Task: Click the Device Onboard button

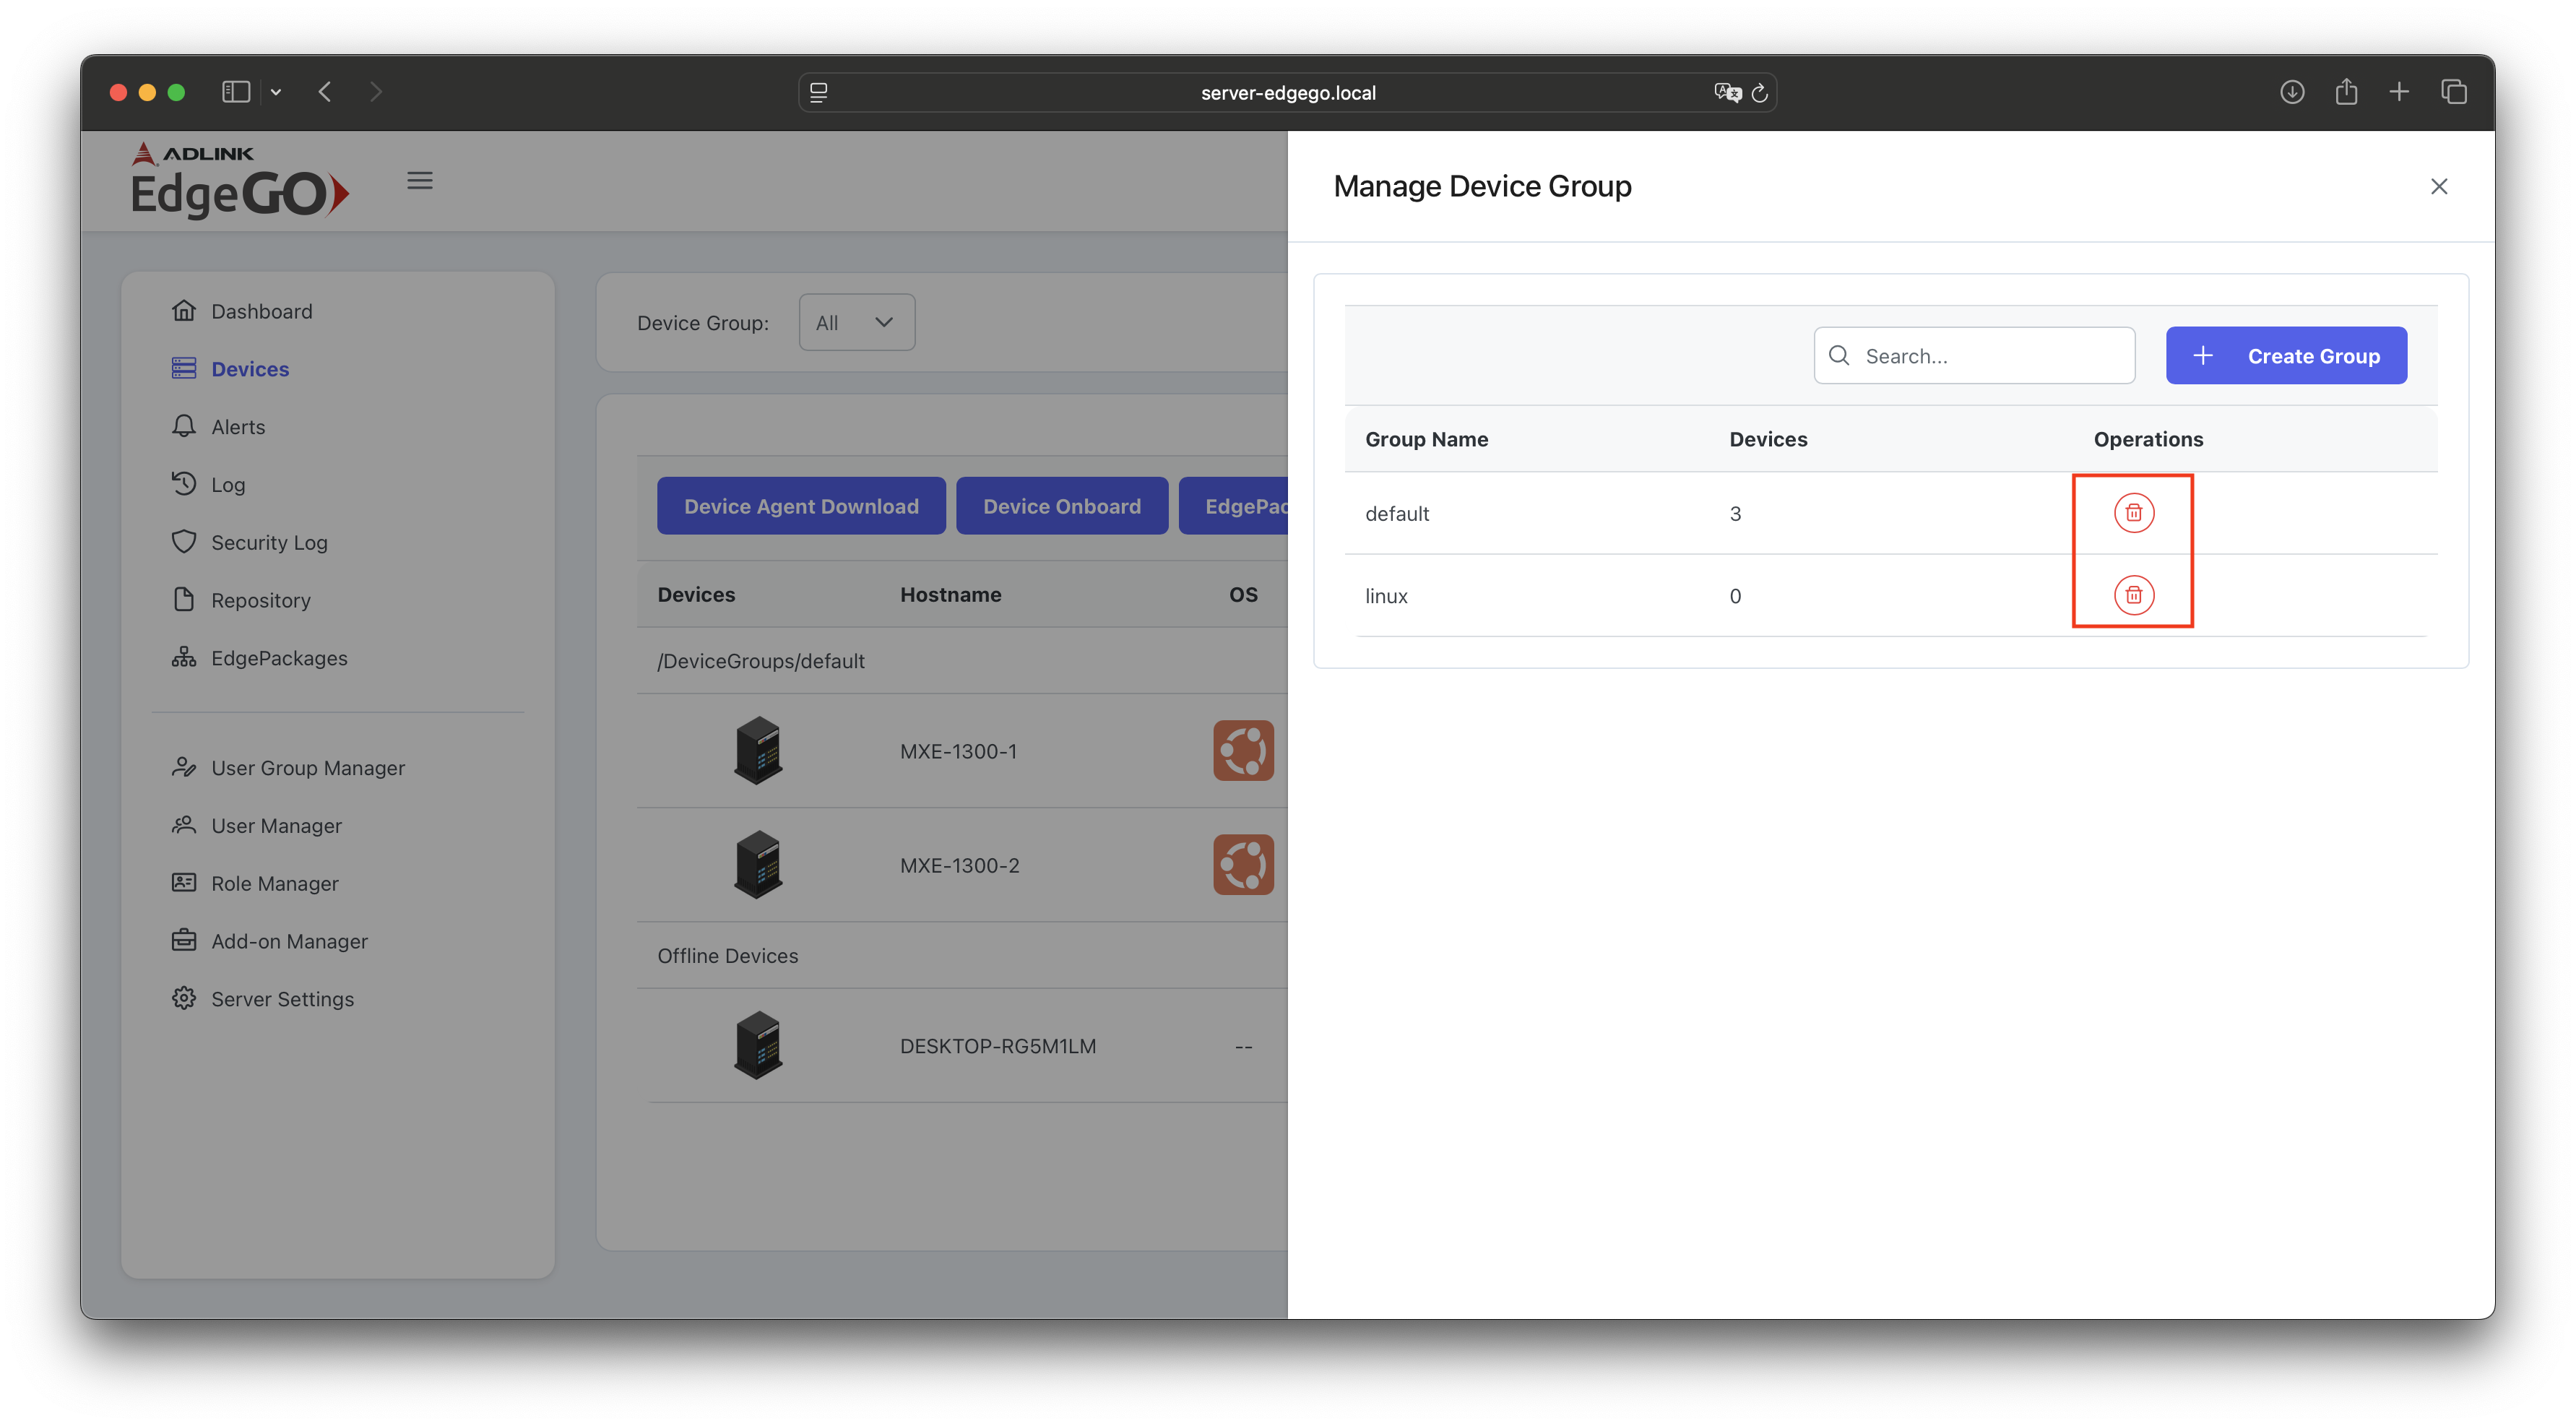Action: 1062,506
